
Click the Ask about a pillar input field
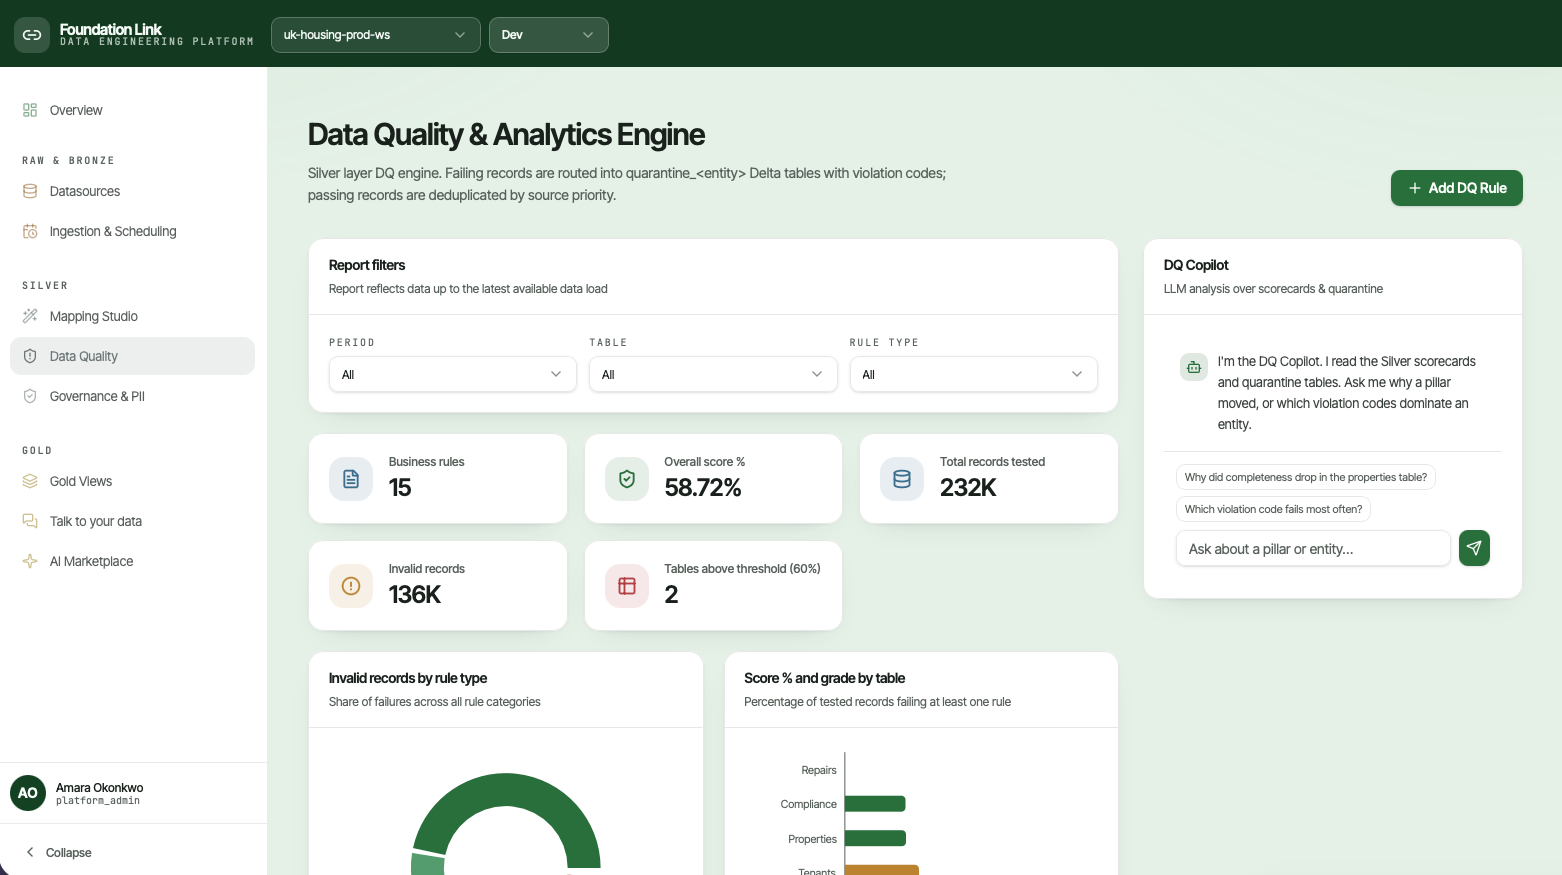[1313, 548]
